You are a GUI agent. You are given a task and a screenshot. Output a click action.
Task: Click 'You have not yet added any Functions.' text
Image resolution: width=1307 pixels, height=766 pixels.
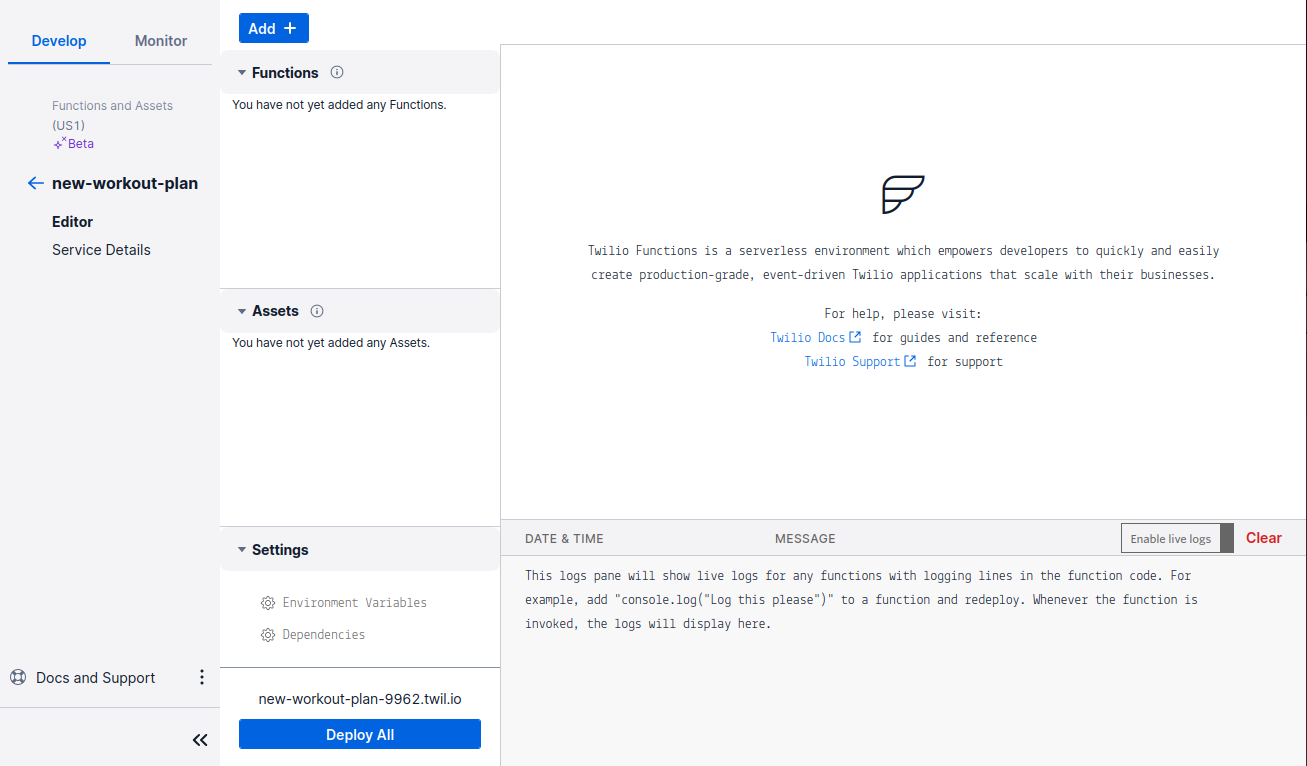(339, 104)
